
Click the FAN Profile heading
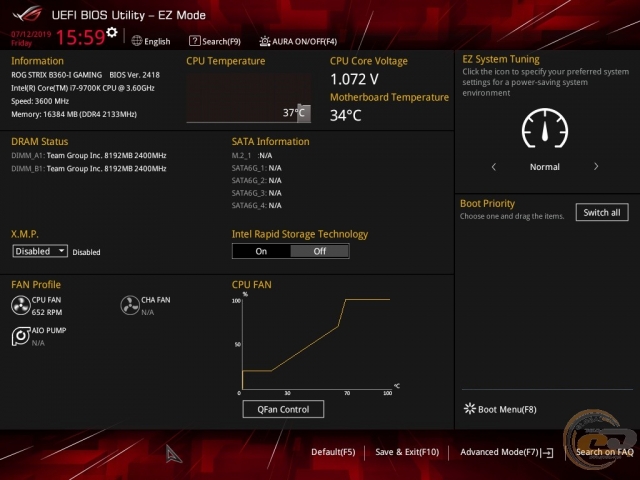36,284
